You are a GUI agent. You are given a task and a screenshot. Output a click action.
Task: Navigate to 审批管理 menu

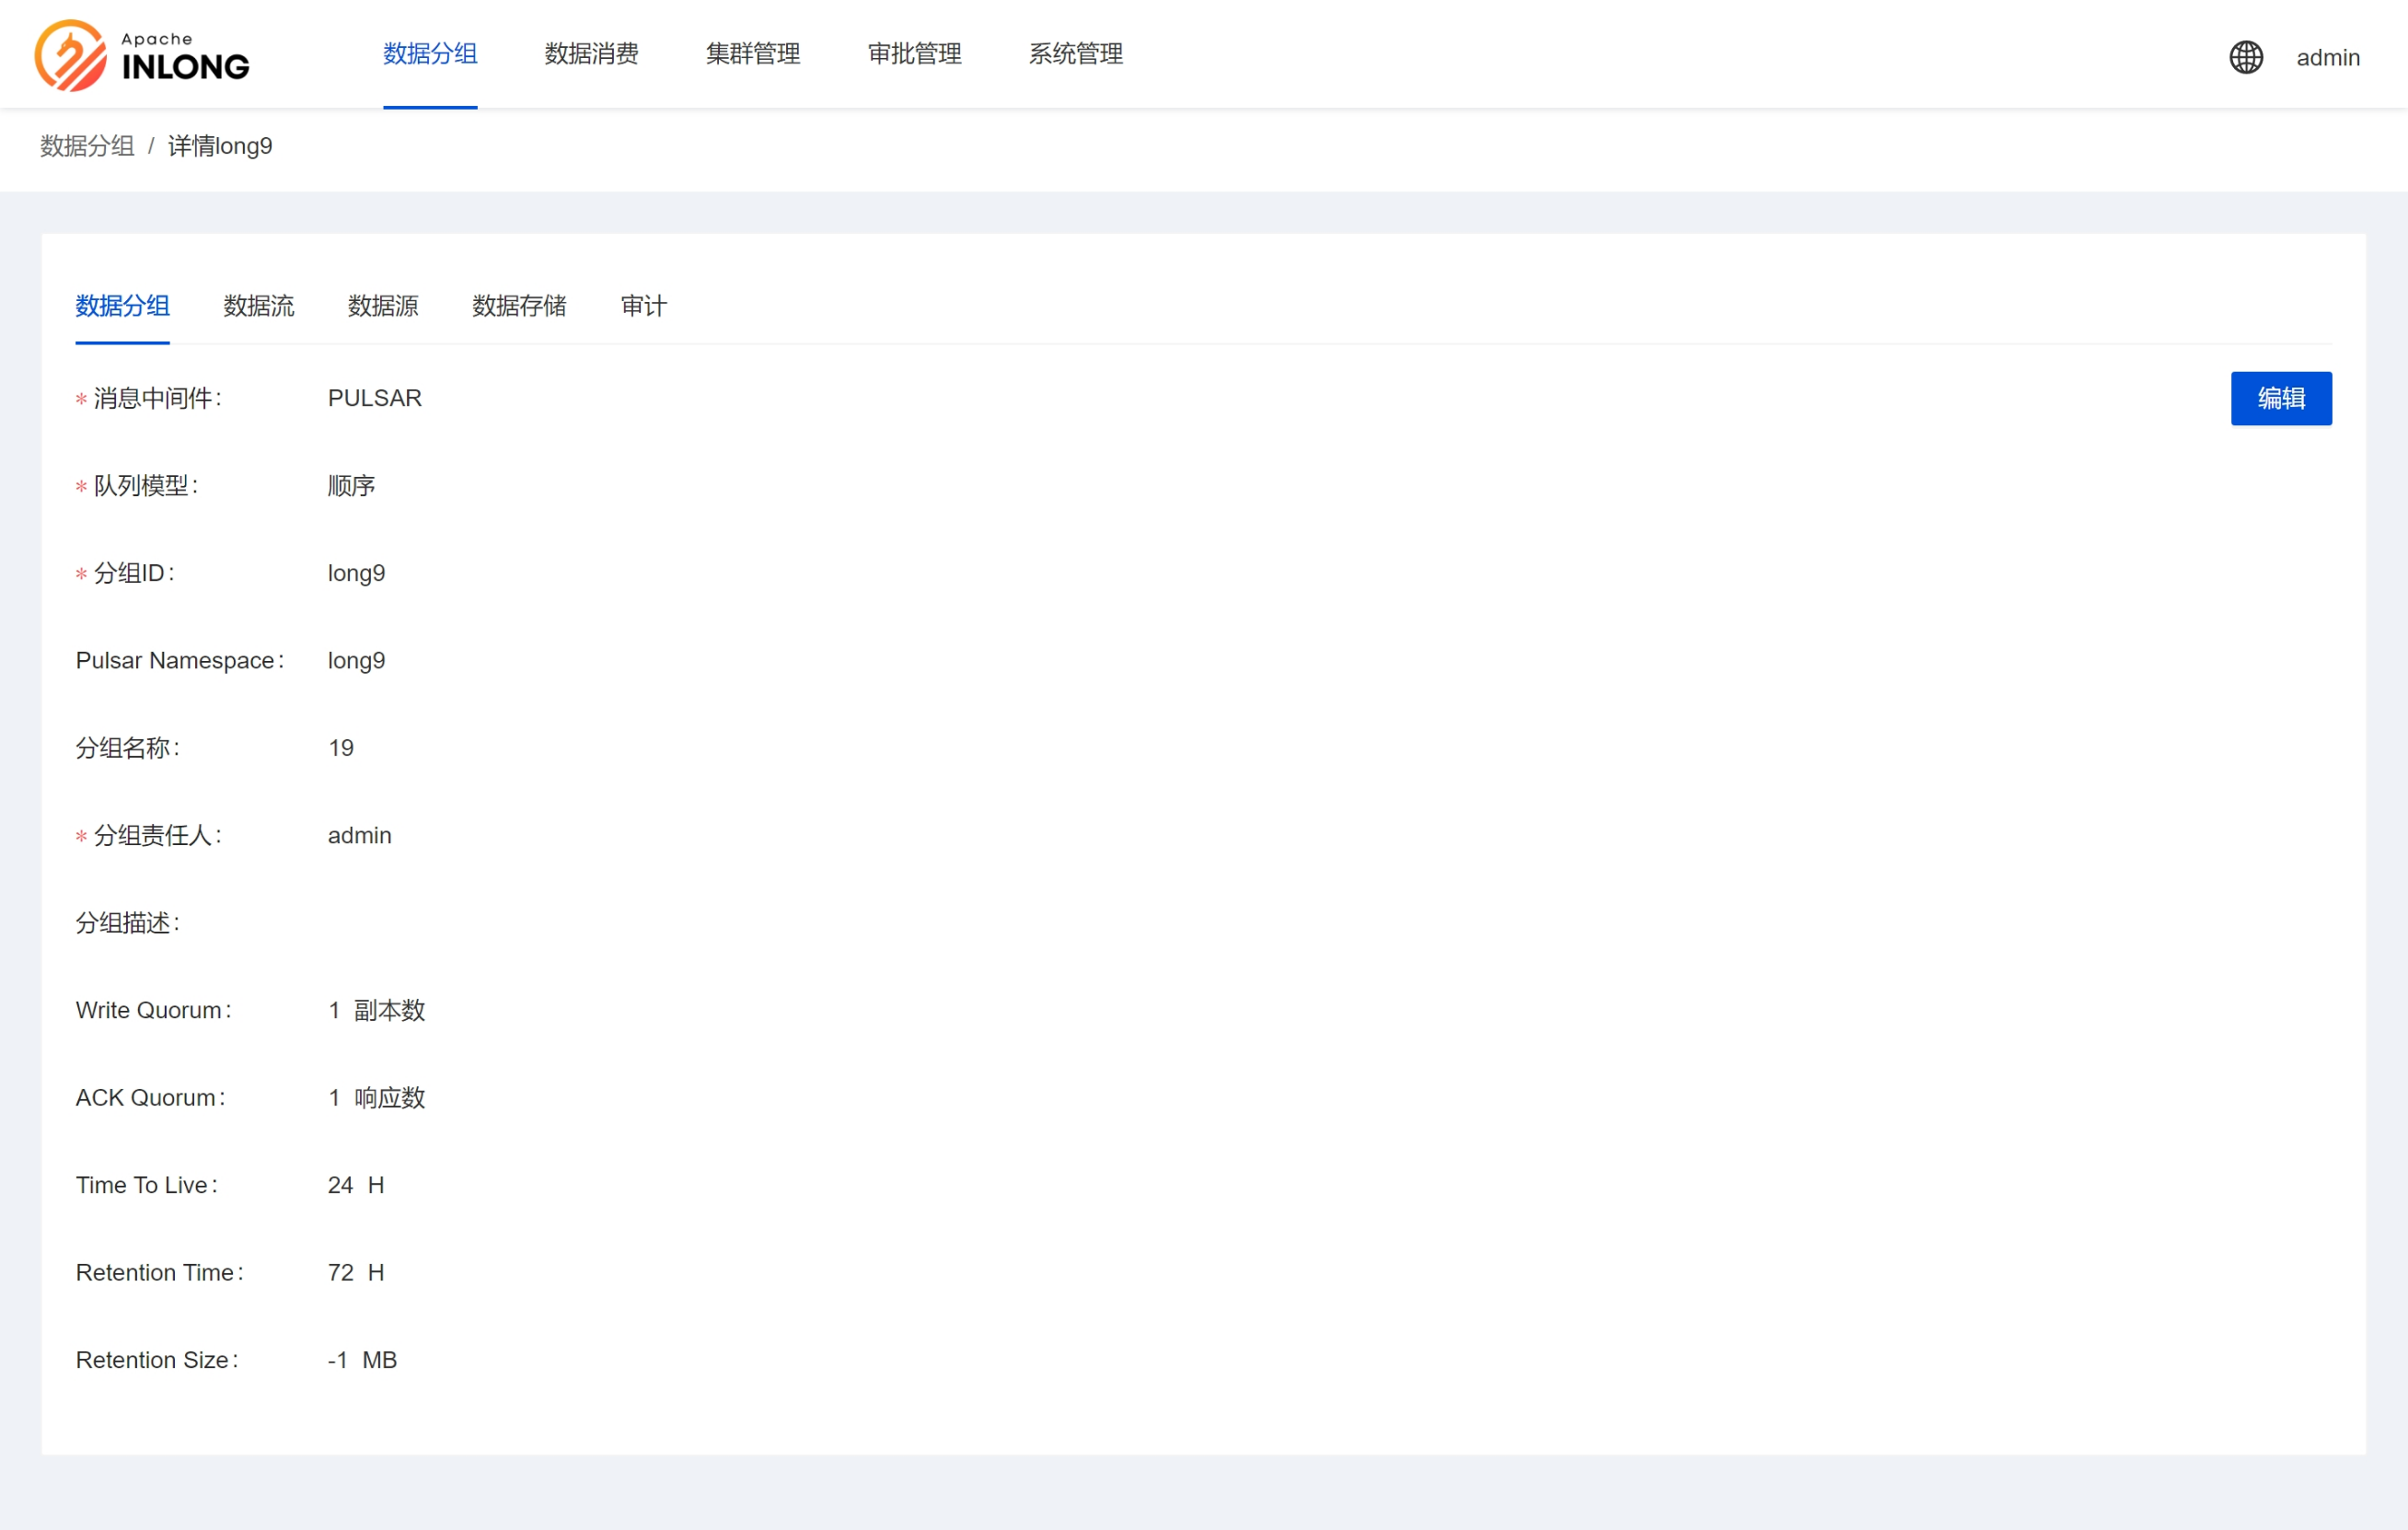[914, 54]
